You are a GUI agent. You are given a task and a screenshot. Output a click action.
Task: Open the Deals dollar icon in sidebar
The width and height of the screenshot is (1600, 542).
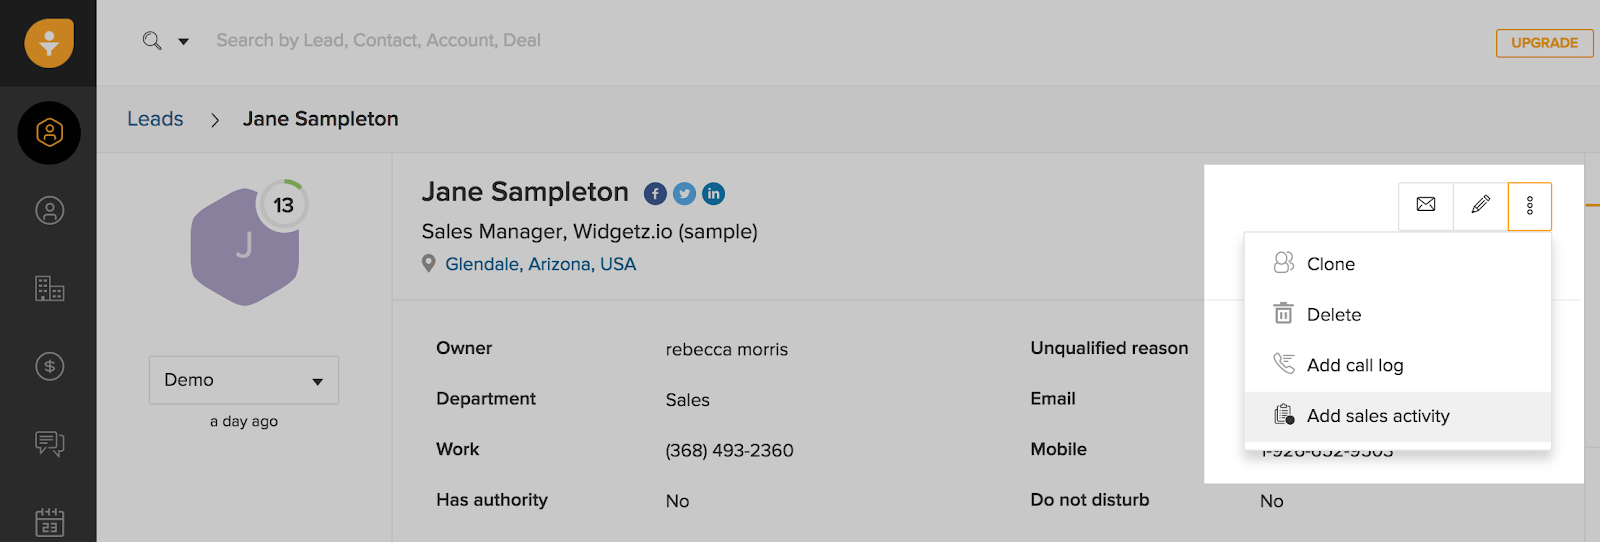point(49,367)
